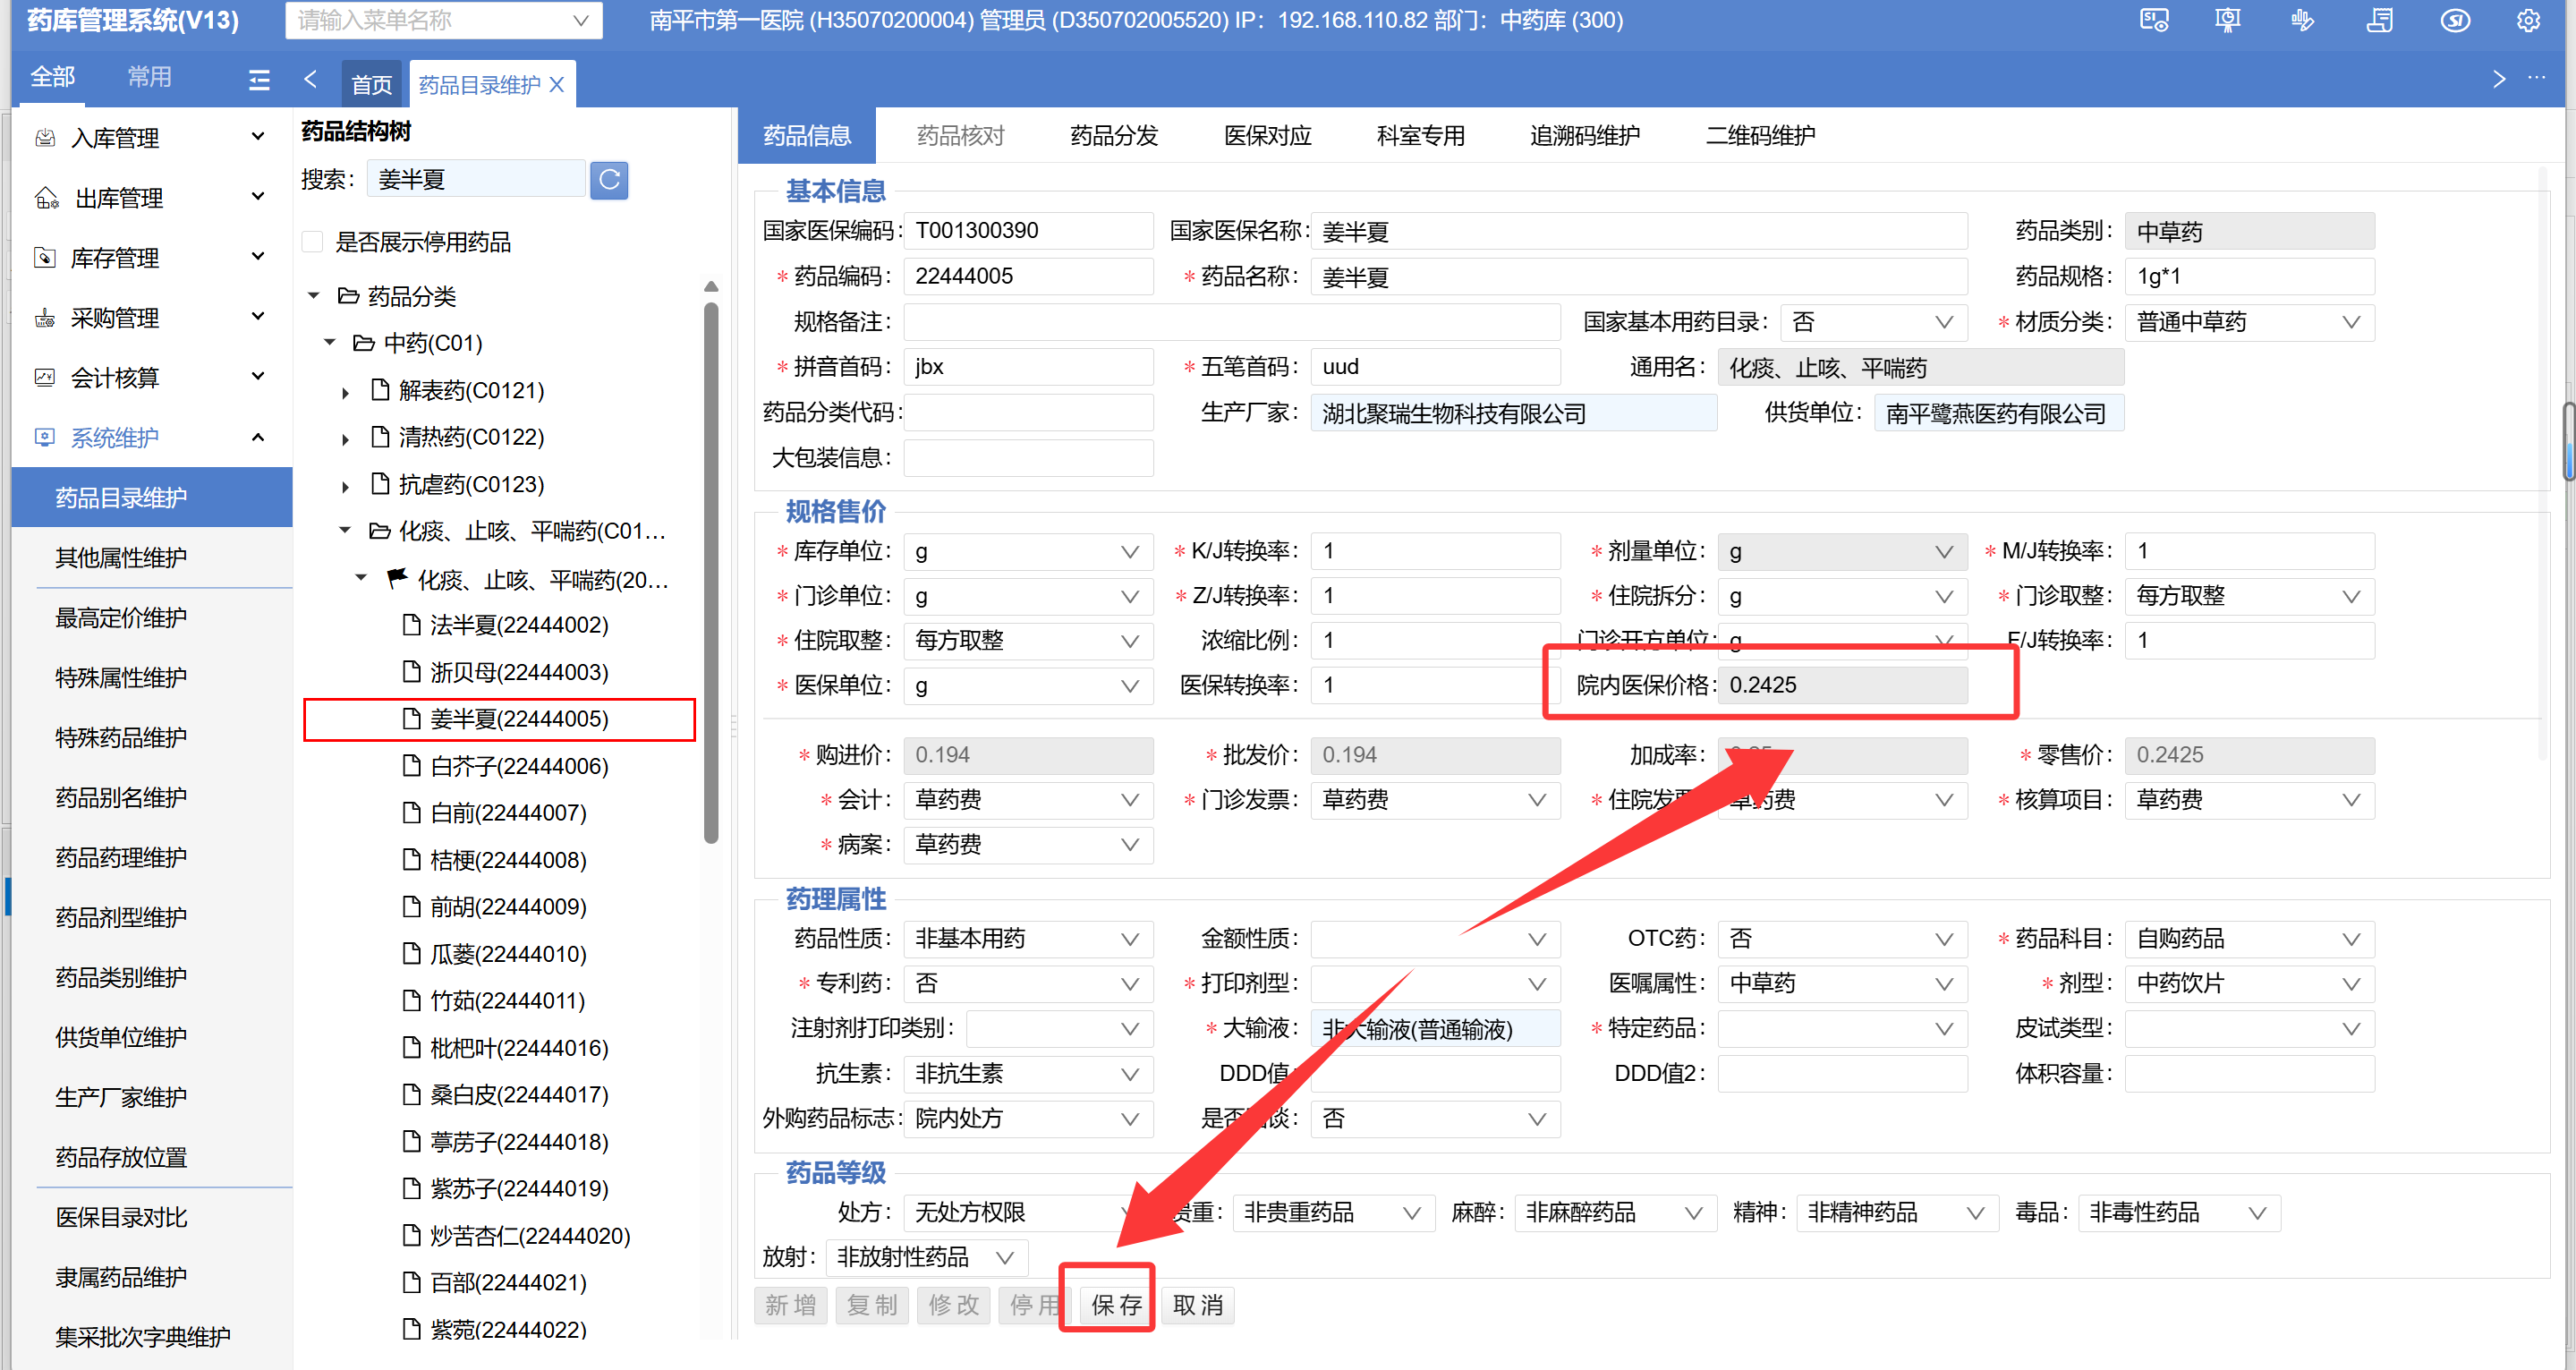The width and height of the screenshot is (2576, 1370).
Task: Click the presentation board icon in header
Action: coord(2228,21)
